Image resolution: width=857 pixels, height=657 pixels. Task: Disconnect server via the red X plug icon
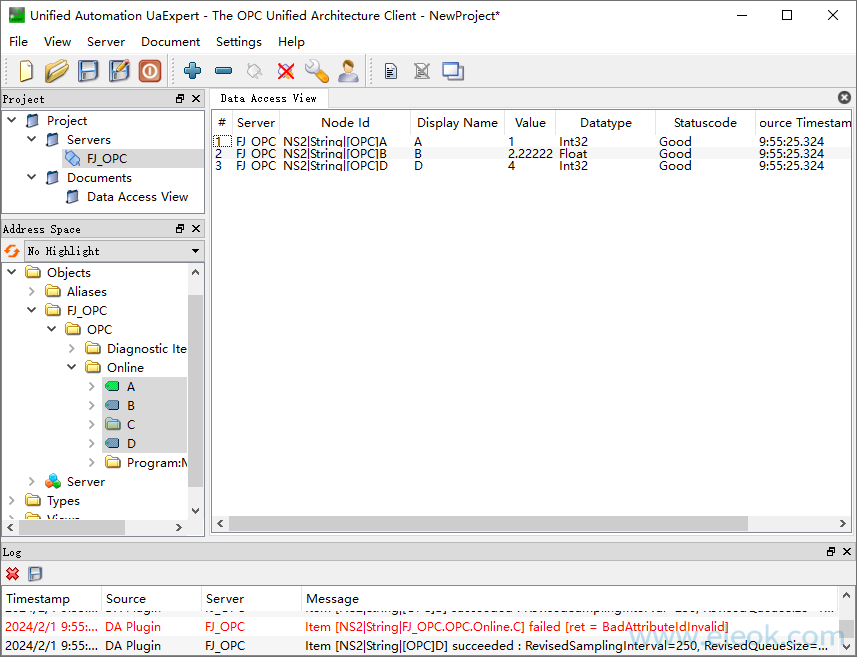286,71
